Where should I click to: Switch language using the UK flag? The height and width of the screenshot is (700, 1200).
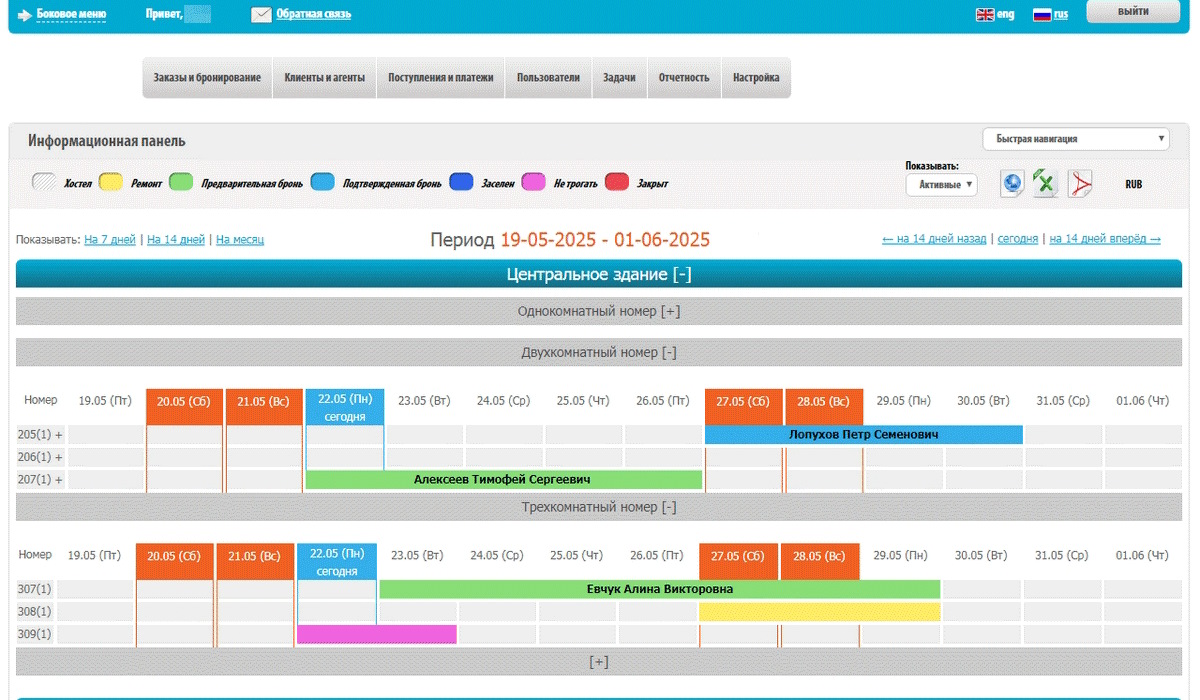984,14
